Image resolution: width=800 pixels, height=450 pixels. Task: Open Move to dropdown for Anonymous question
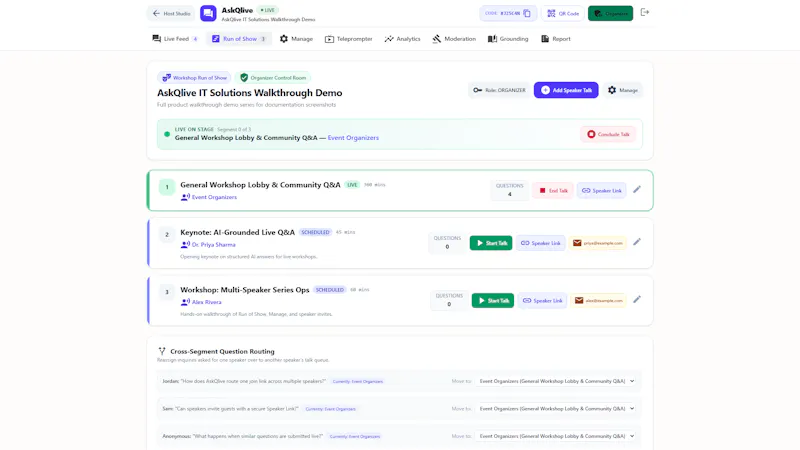pyautogui.click(x=557, y=436)
